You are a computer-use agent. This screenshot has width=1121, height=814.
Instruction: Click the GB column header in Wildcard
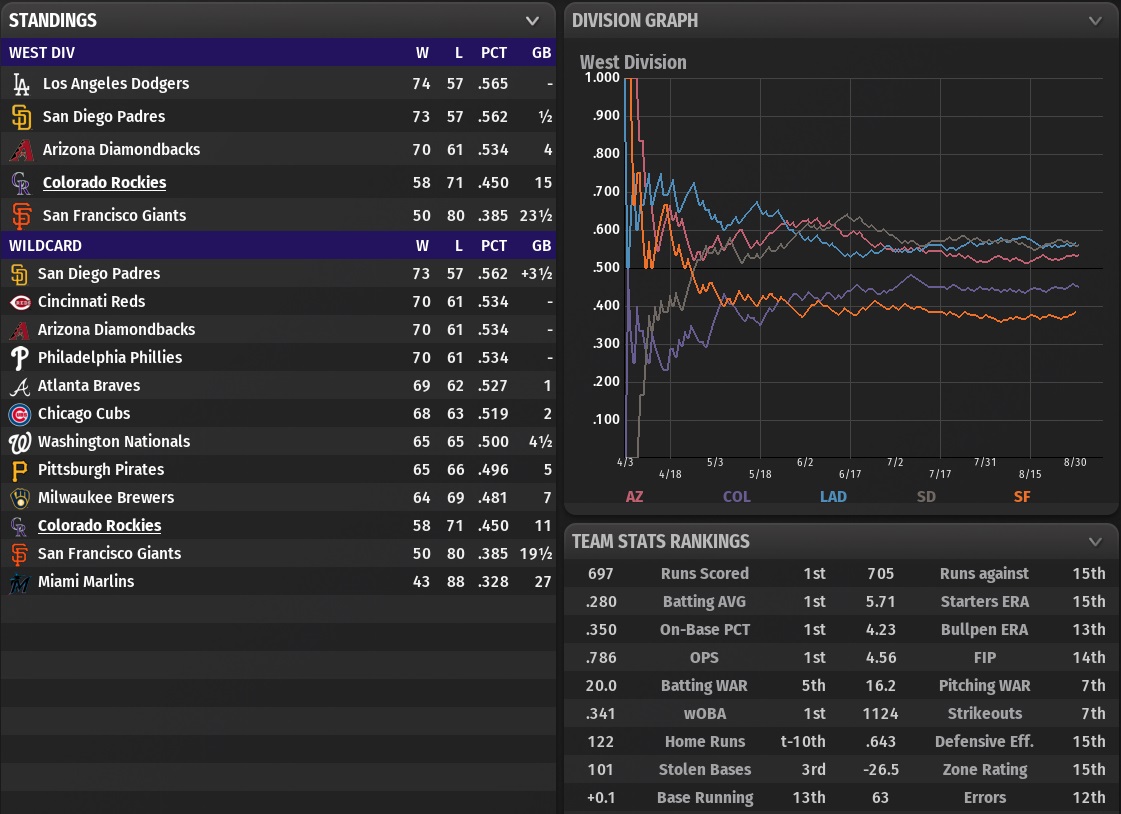(x=541, y=246)
